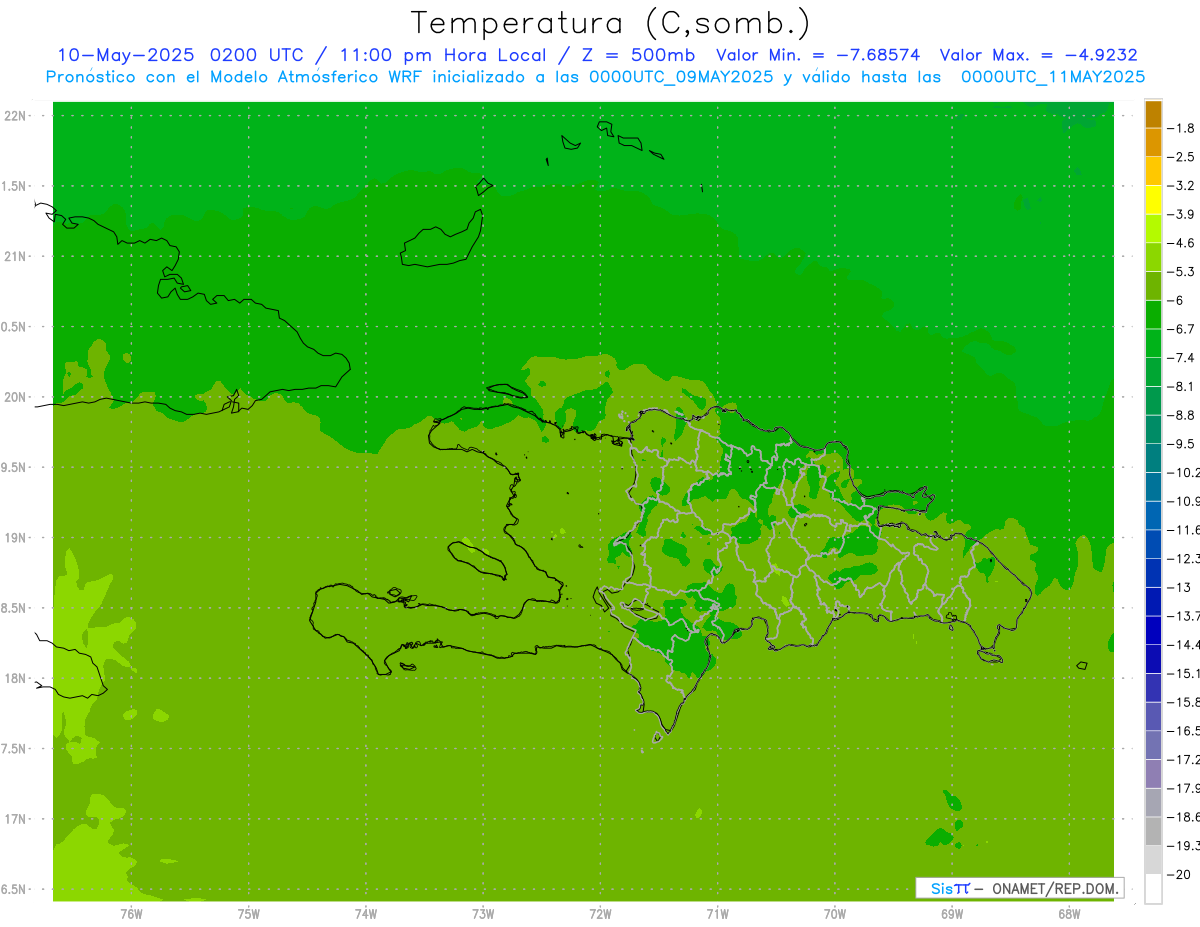
Task: Click the "-1.8" legend value
Action: tap(1181, 128)
